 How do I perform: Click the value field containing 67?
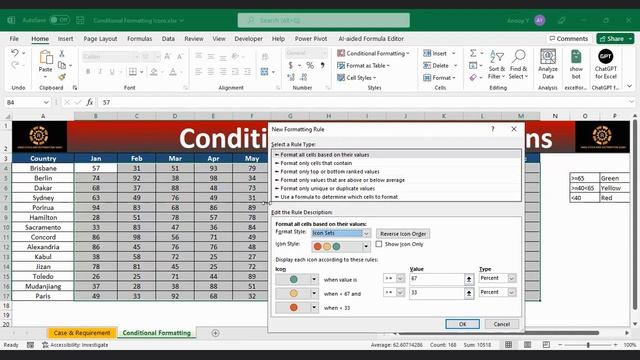coord(436,279)
